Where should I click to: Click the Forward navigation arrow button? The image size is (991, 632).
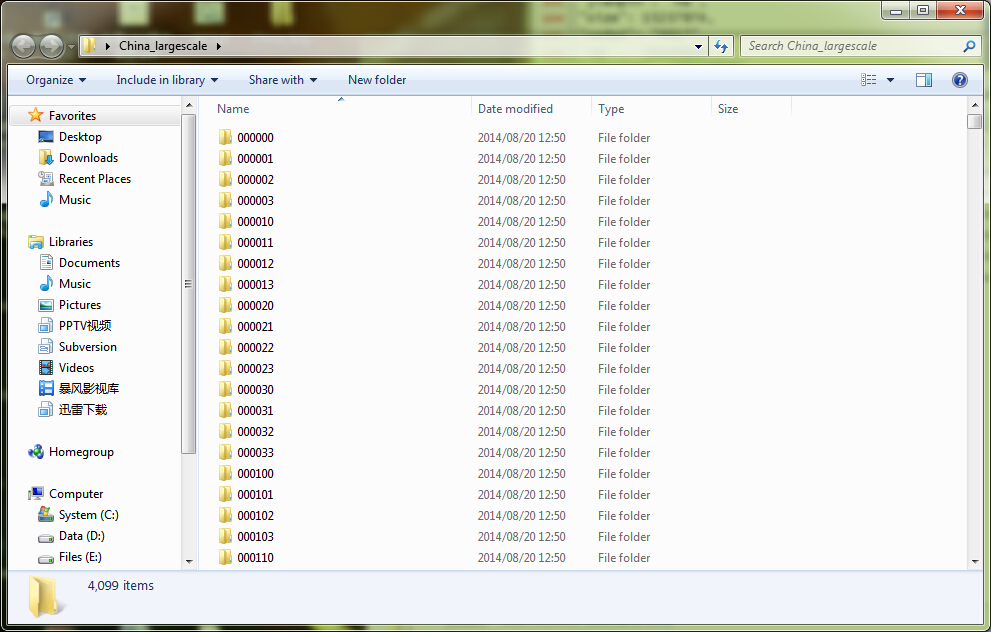coord(51,46)
